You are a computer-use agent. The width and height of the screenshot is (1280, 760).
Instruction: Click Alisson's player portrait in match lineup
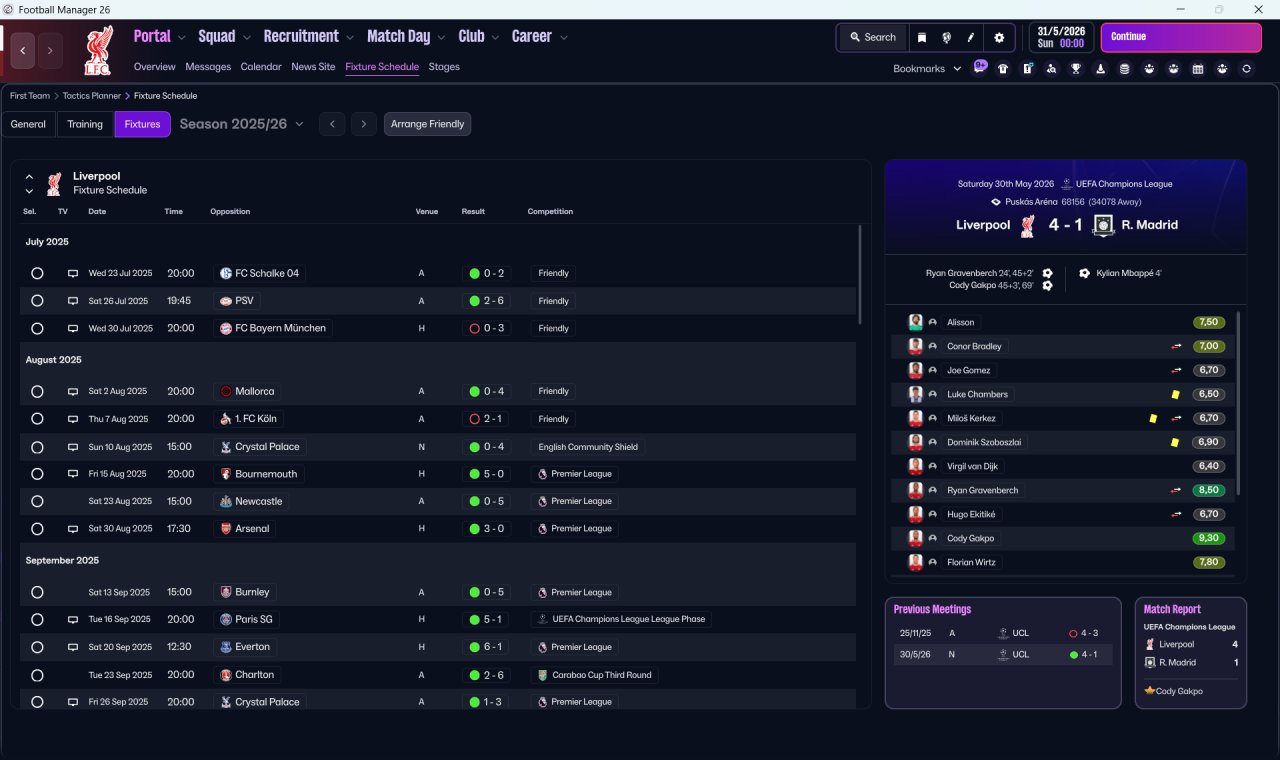click(915, 322)
